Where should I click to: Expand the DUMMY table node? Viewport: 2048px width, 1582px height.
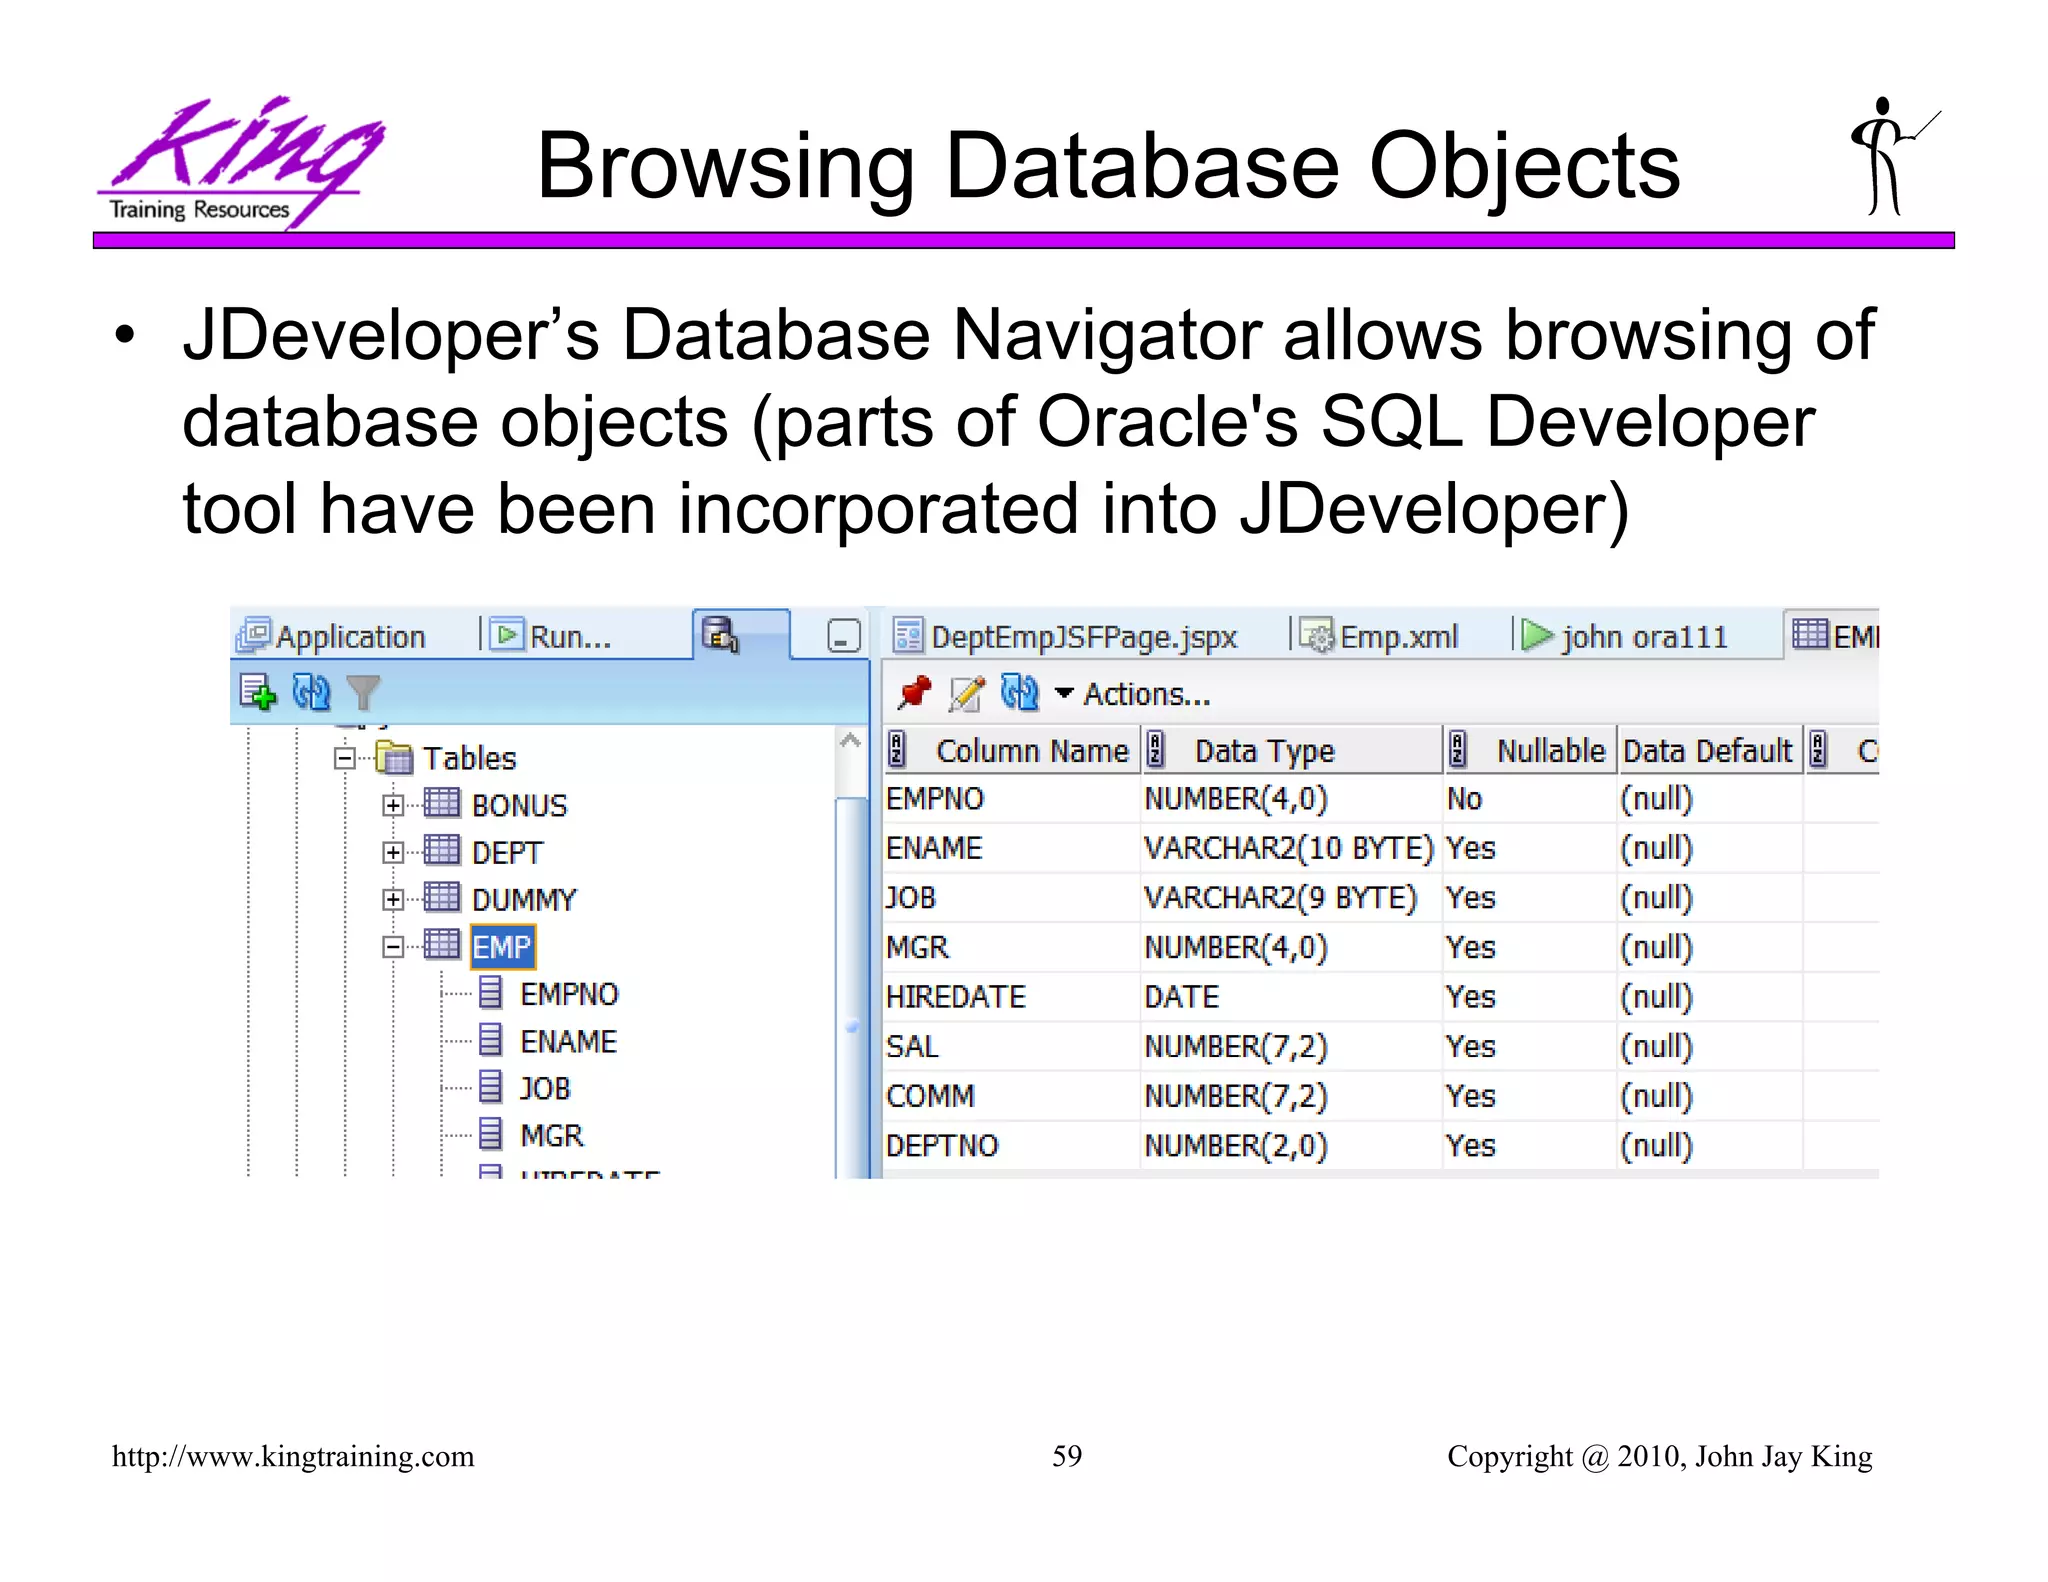pos(393,899)
